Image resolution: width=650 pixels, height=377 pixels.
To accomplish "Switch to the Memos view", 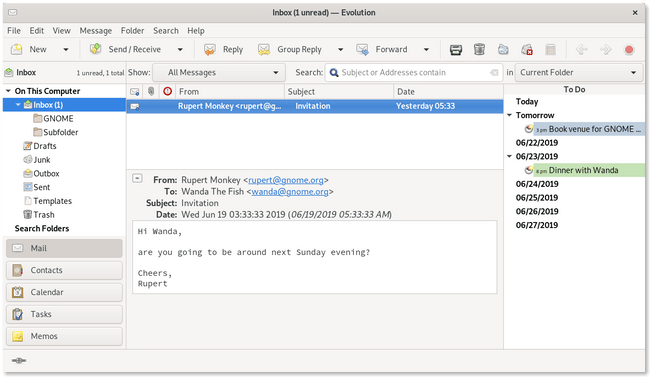I will coord(64,336).
